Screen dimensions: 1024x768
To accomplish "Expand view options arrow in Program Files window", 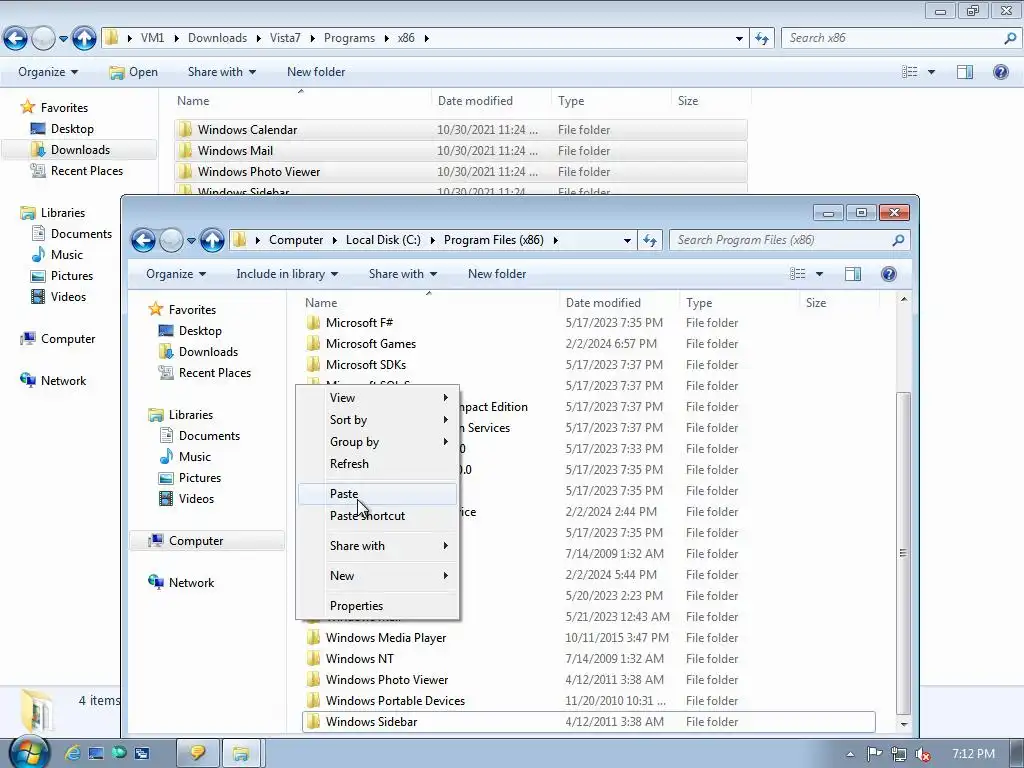I will [x=819, y=274].
